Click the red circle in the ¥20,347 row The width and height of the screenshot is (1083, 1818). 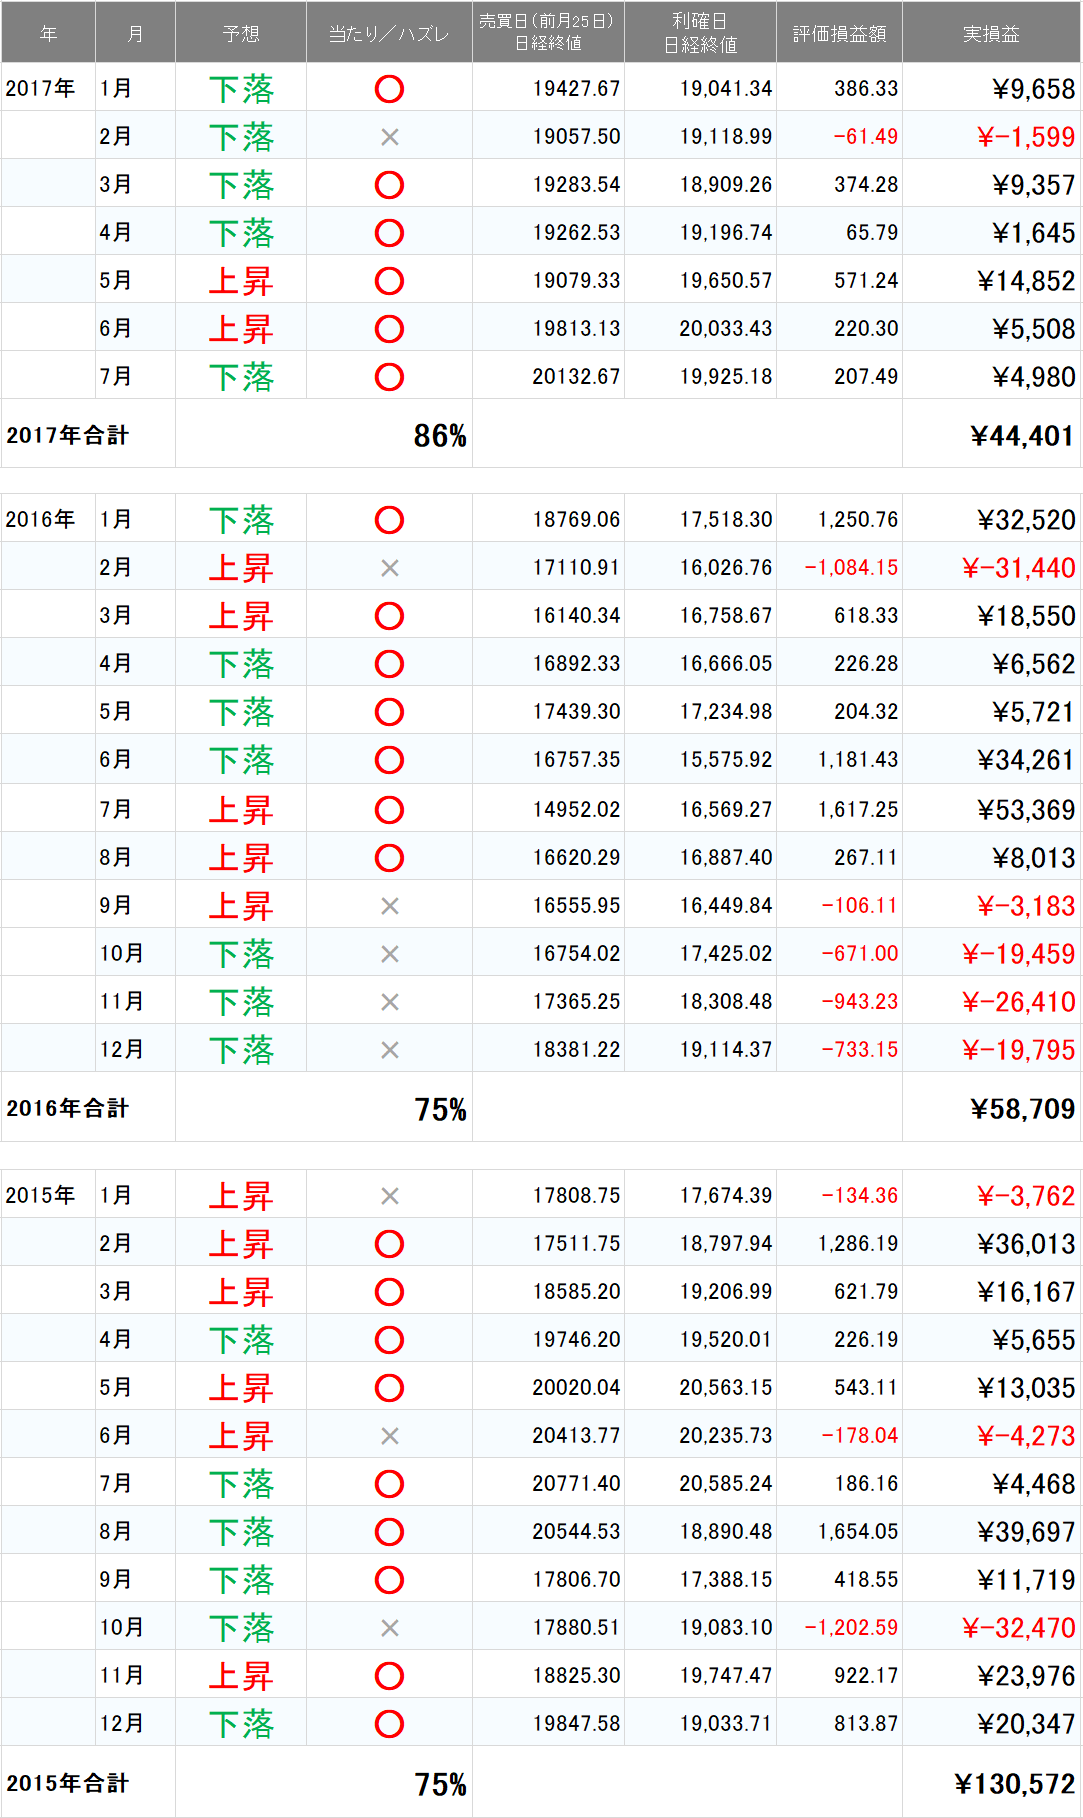pos(389,1724)
